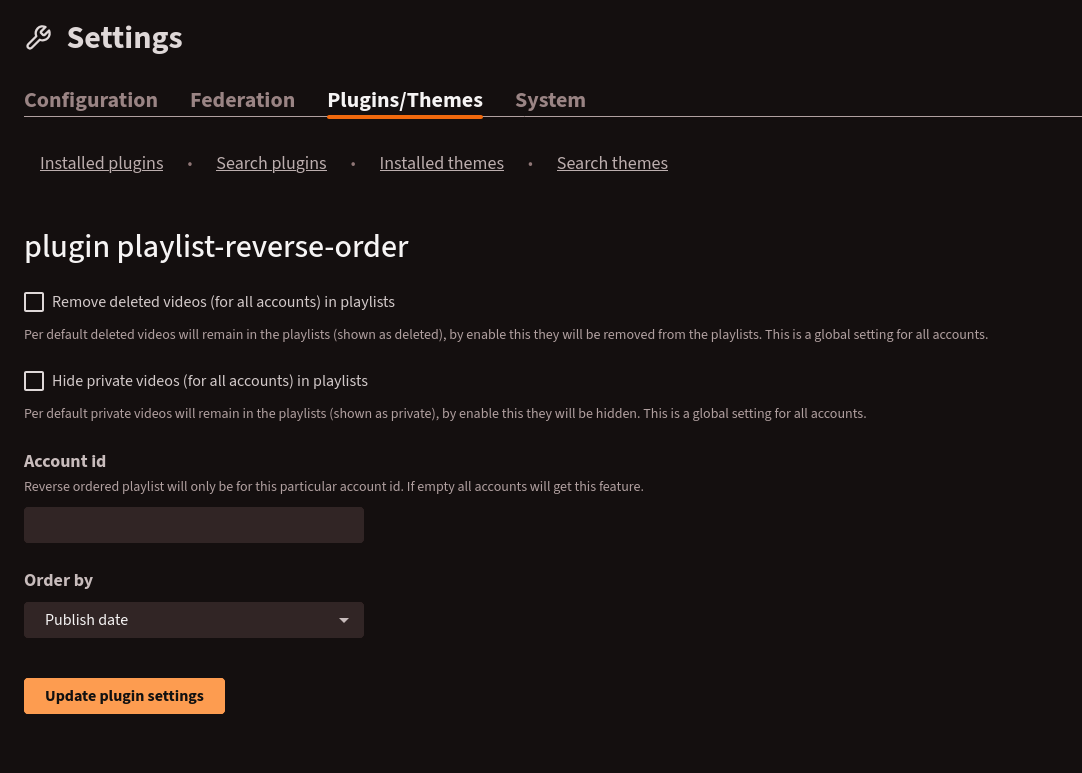Enable Remove deleted videos checkbox
Viewport: 1082px width, 773px height.
point(34,302)
